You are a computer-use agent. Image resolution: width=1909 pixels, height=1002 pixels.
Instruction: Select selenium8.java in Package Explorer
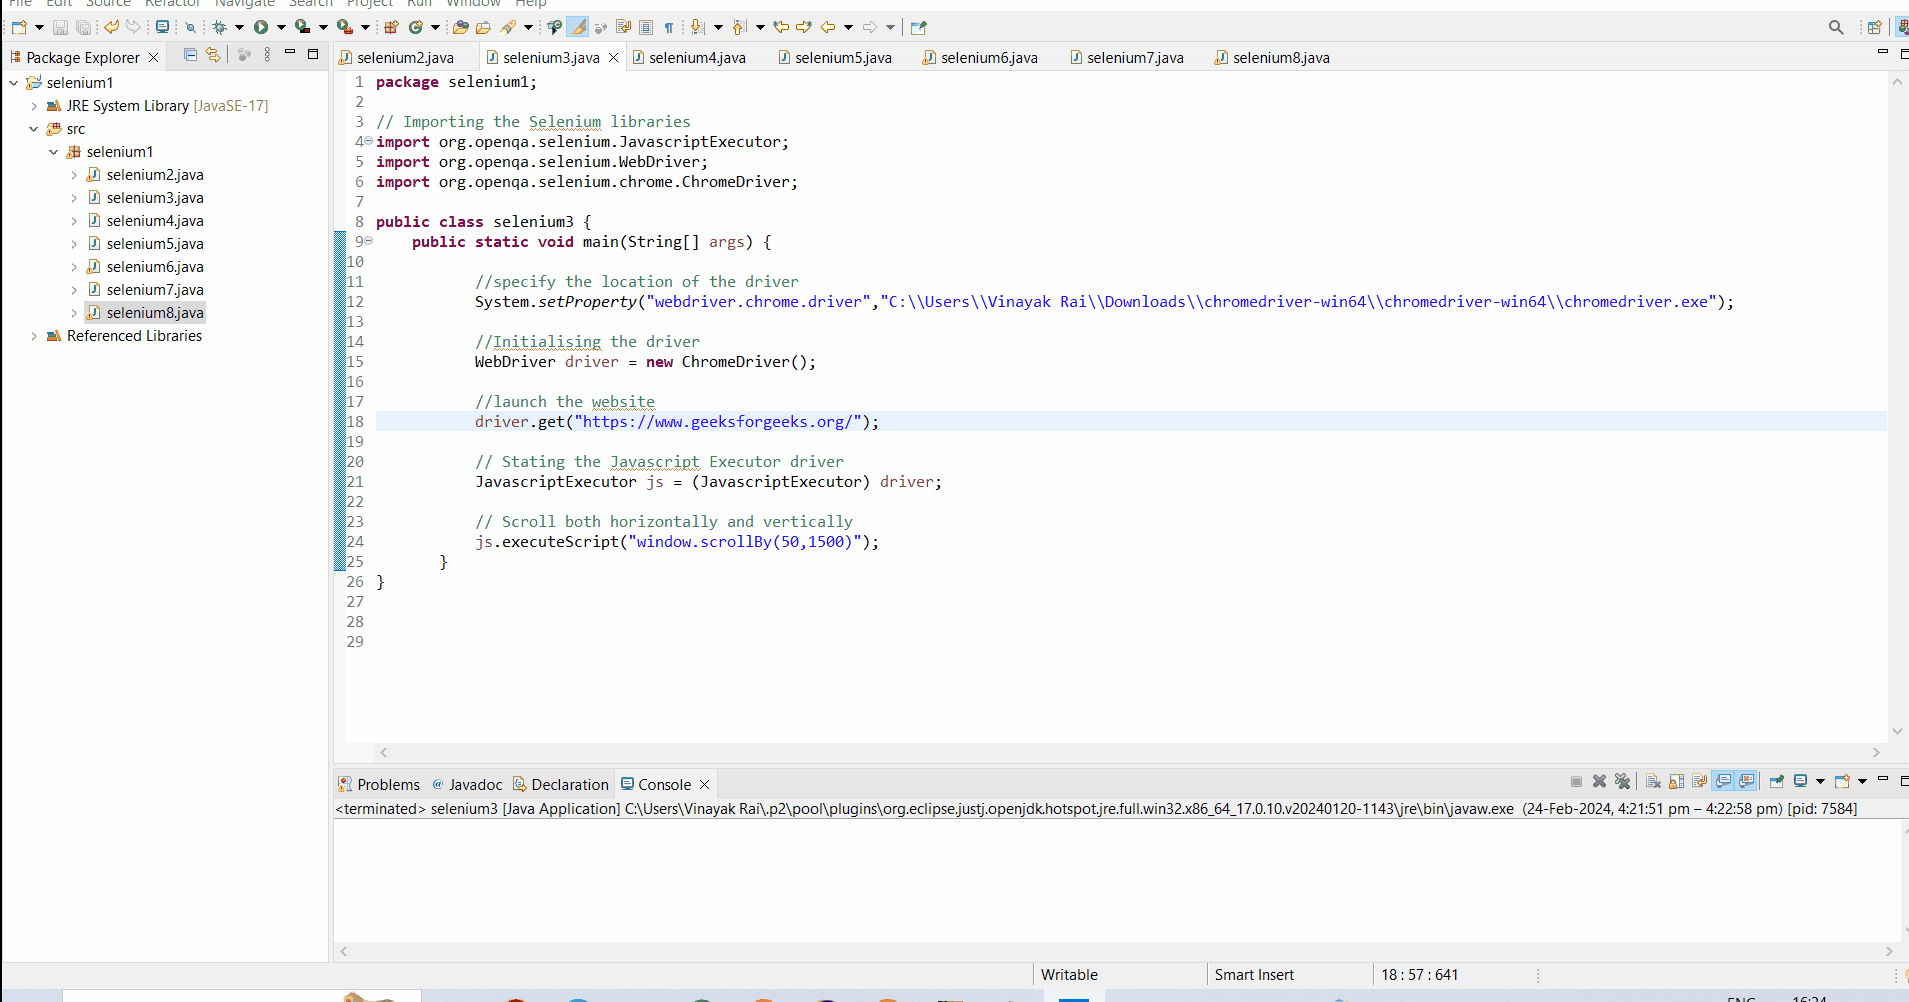pyautogui.click(x=155, y=313)
